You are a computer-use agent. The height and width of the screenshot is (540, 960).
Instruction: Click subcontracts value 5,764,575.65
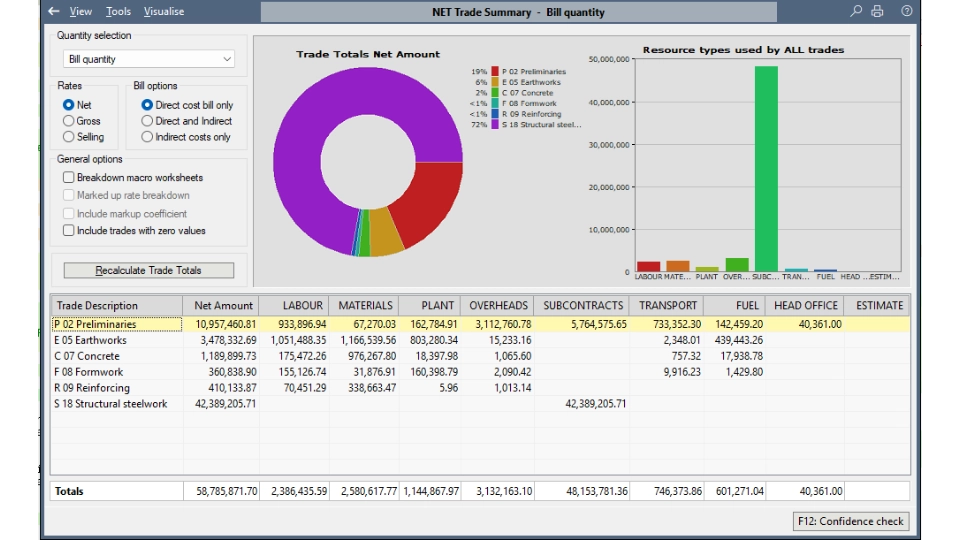coord(598,324)
